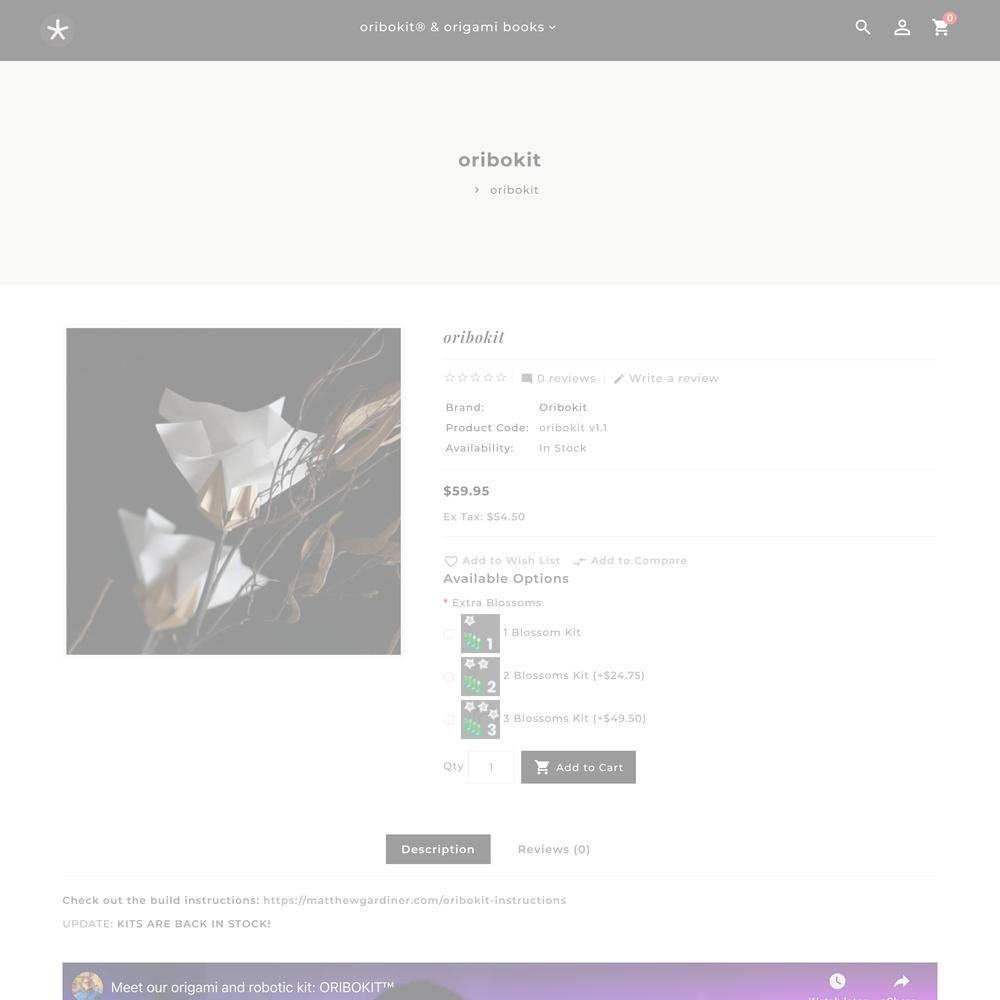
Task: Click the pencil Write a review icon
Action: point(618,379)
